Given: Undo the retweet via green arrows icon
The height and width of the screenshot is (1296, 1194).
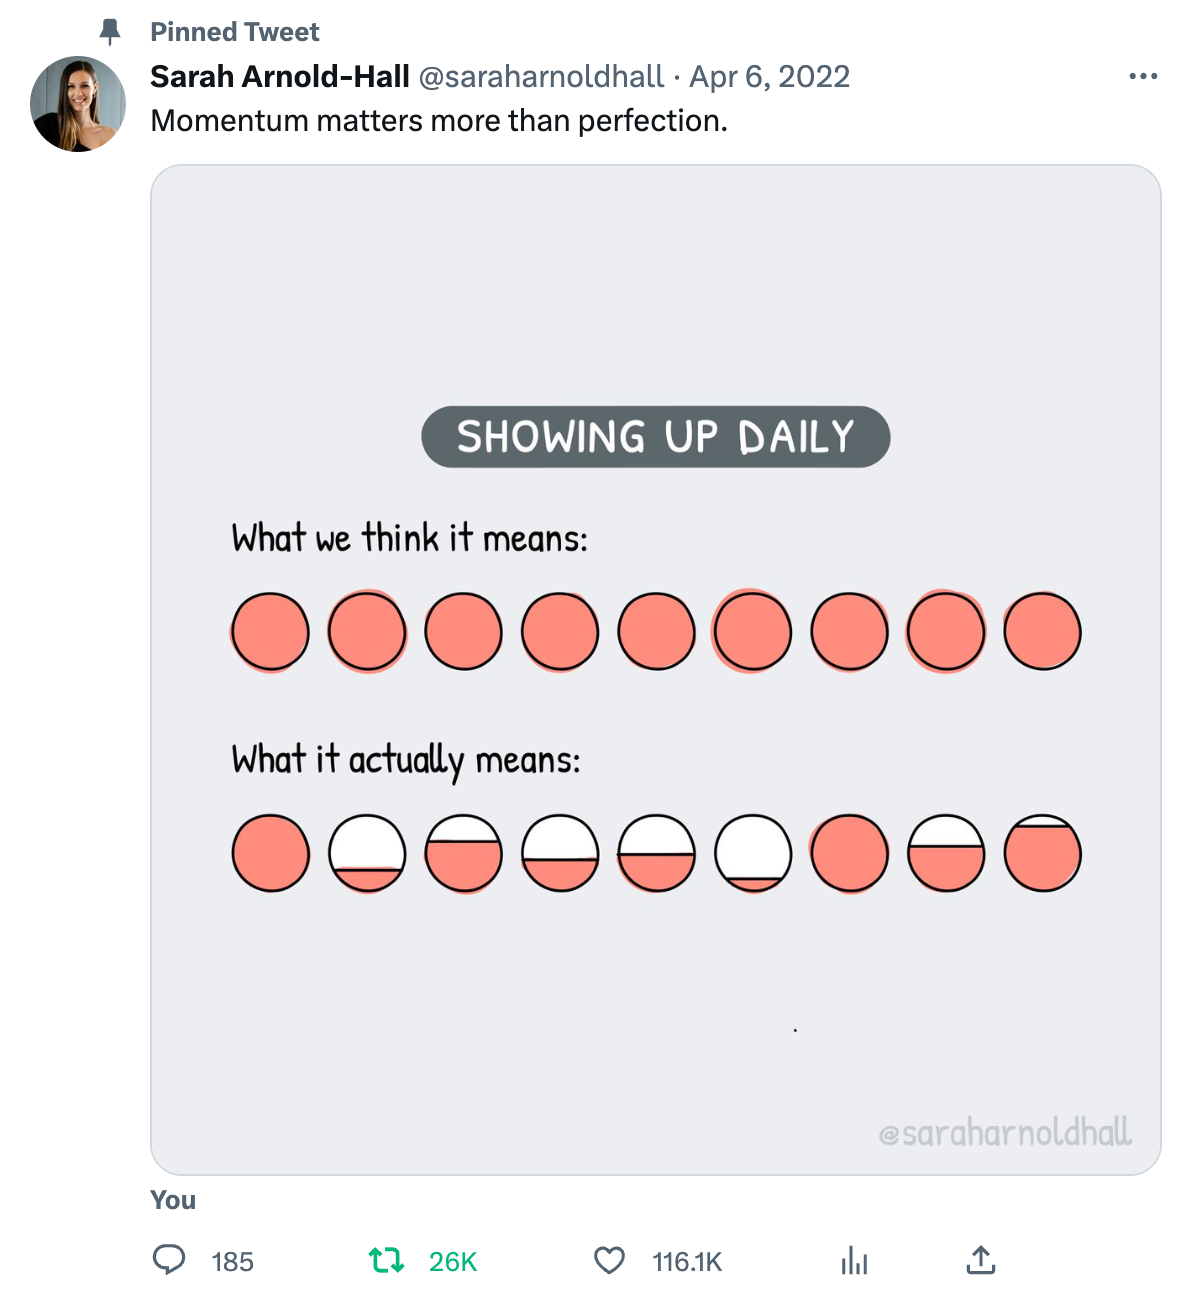Looking at the screenshot, I should coord(387,1260).
